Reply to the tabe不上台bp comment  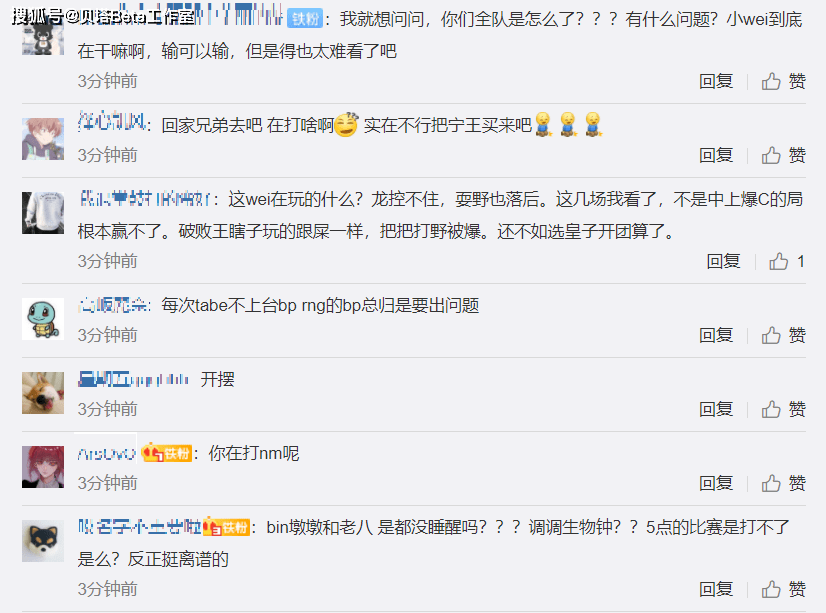[716, 335]
